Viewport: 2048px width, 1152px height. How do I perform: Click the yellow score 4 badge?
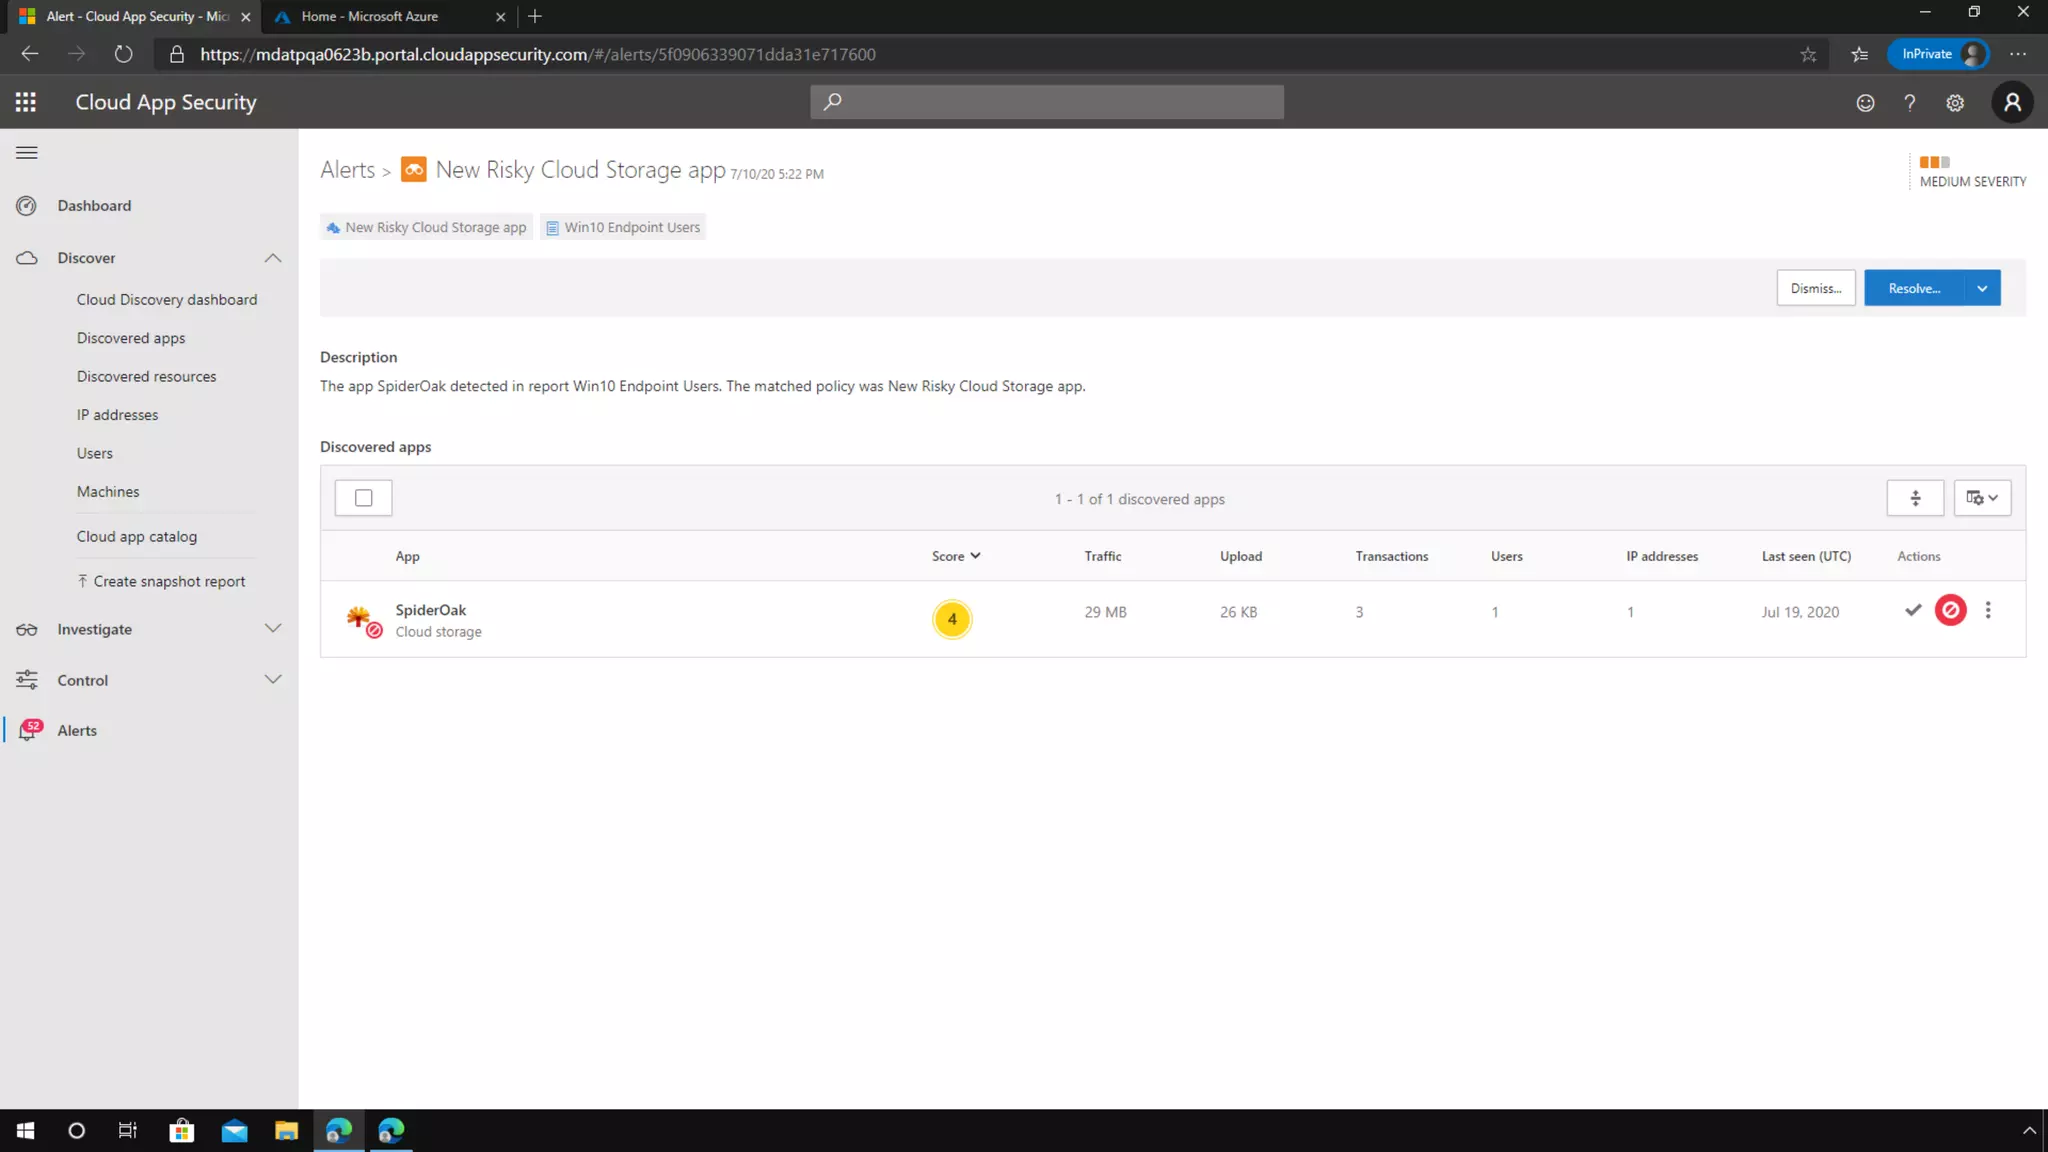point(952,619)
